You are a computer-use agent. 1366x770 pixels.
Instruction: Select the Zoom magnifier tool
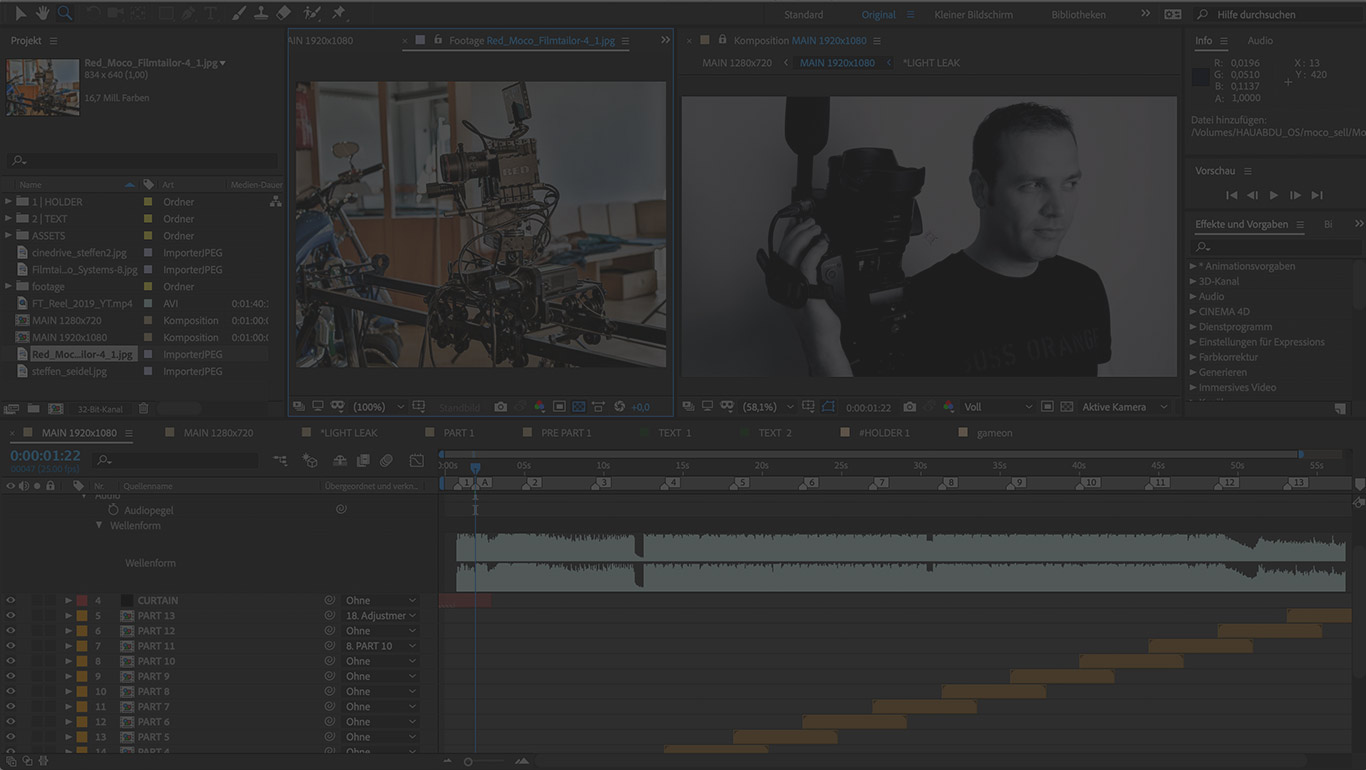[x=64, y=13]
